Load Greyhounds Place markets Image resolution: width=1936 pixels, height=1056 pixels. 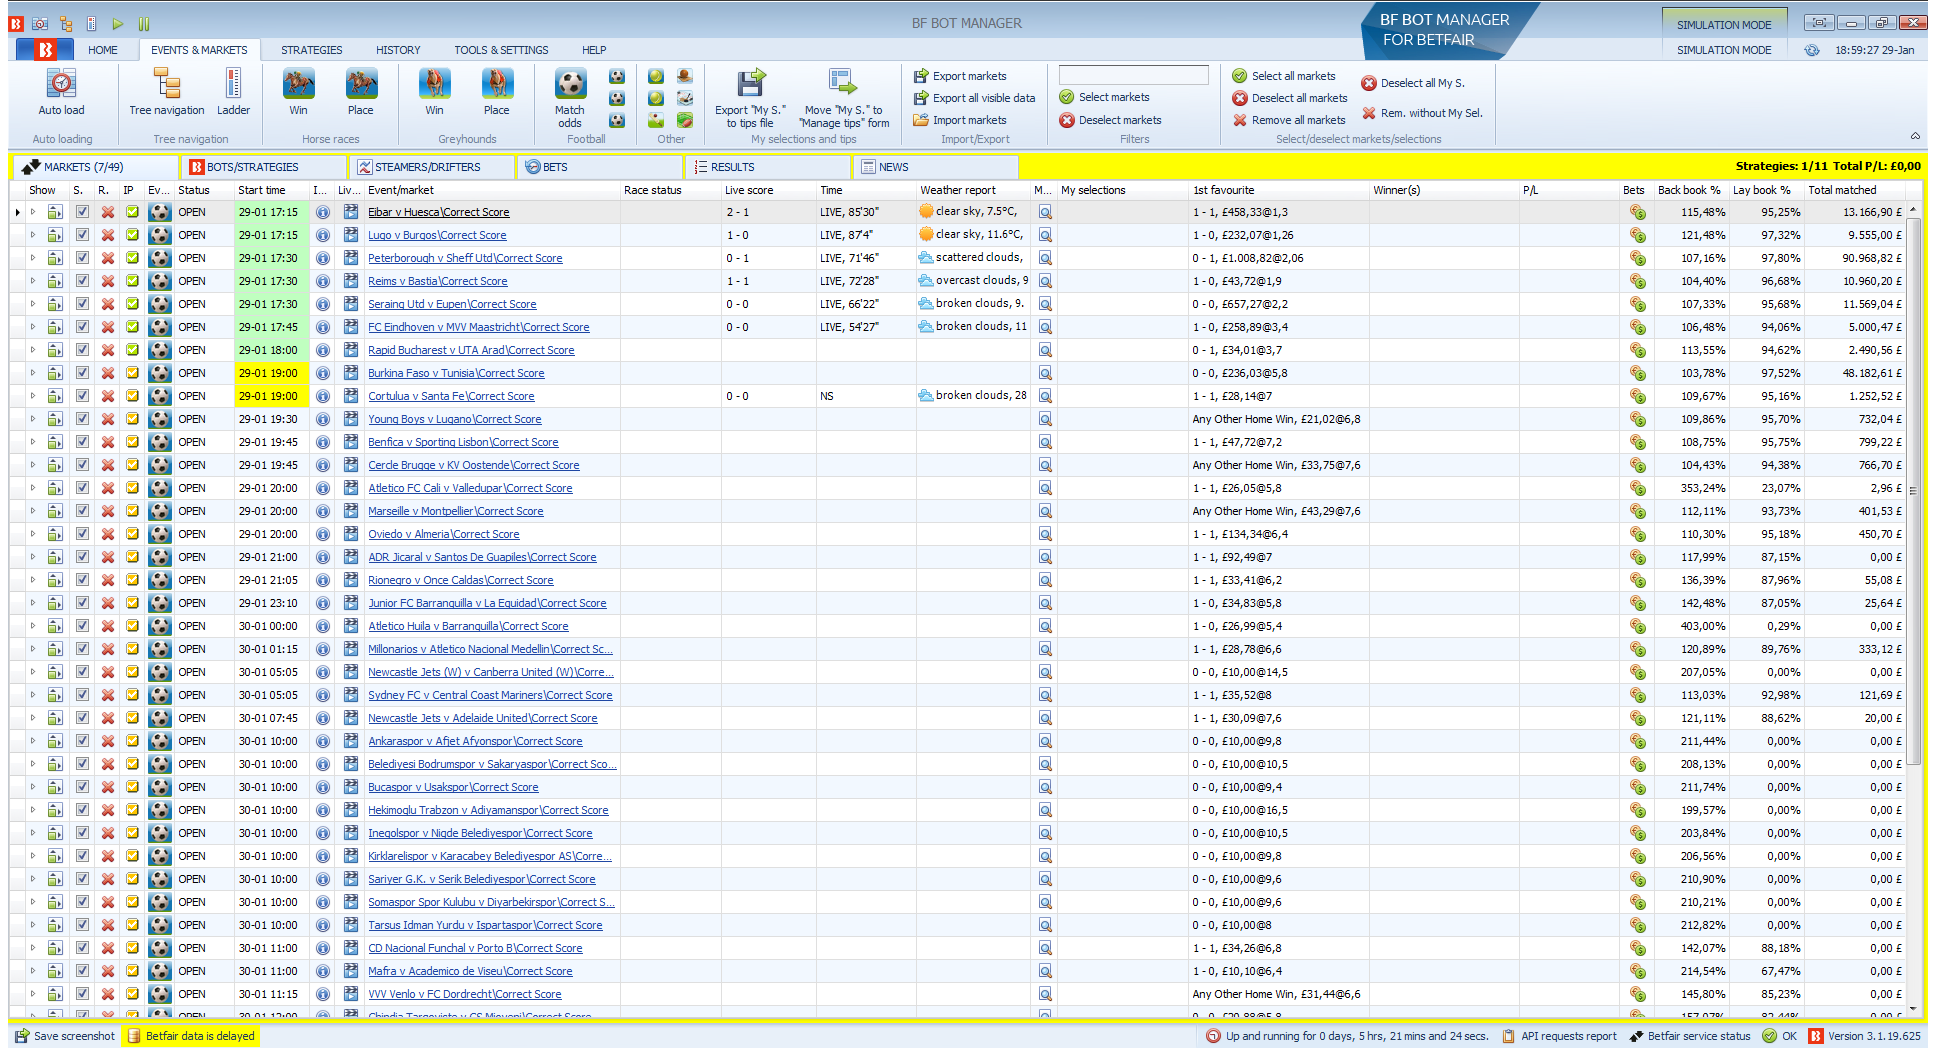point(497,92)
